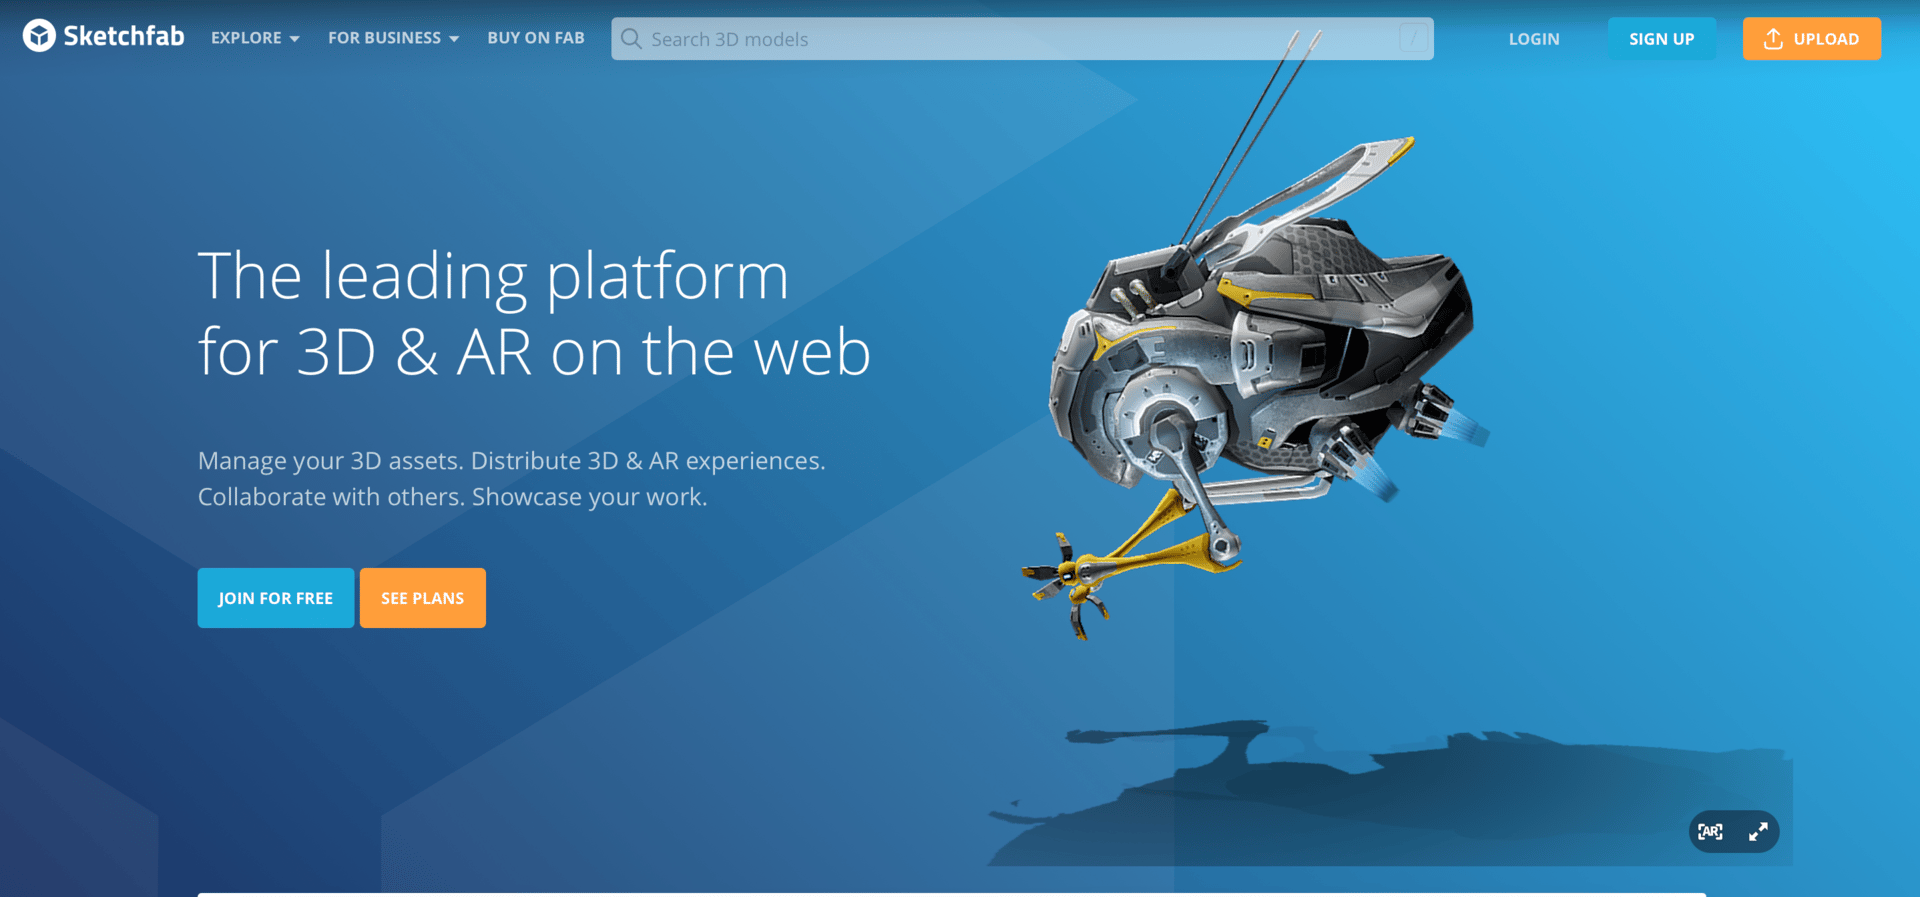The image size is (1920, 897).
Task: Click the text "Manage your 3D assets."
Action: coord(331,461)
